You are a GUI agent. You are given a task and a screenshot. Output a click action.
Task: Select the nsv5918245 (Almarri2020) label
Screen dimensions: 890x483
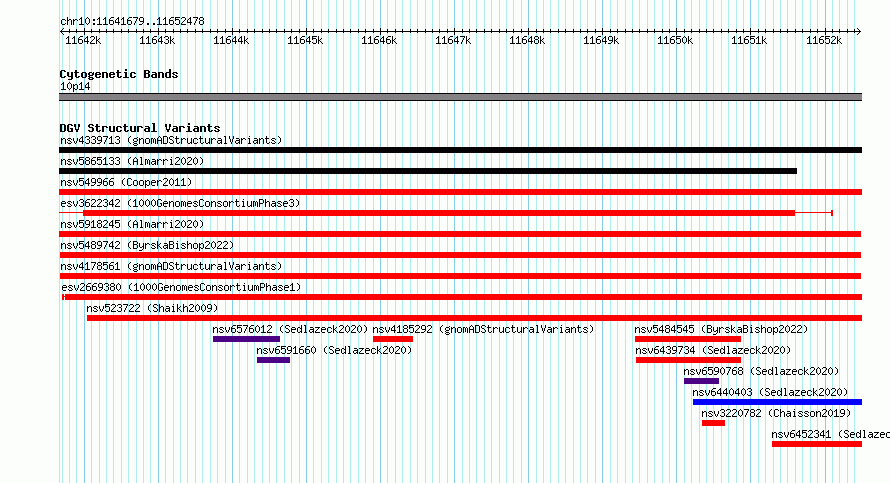(x=132, y=224)
